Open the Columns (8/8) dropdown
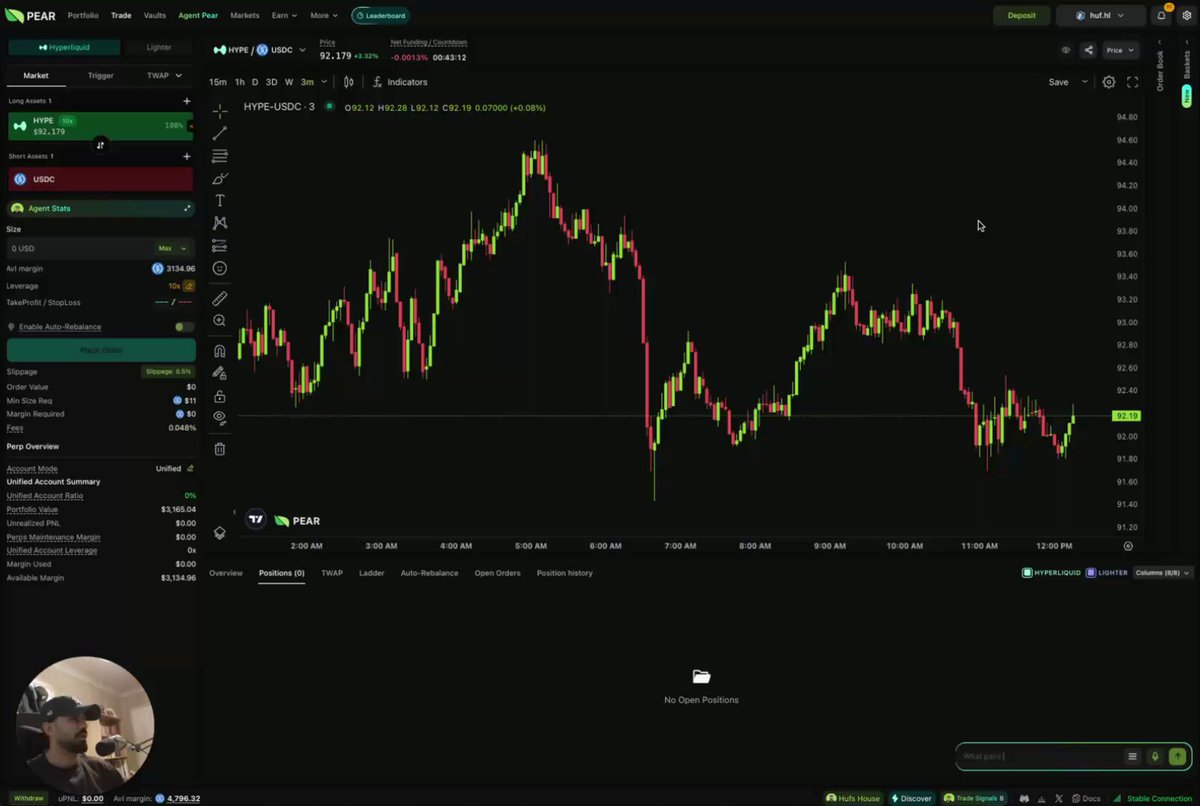The width and height of the screenshot is (1200, 806). [x=1164, y=573]
